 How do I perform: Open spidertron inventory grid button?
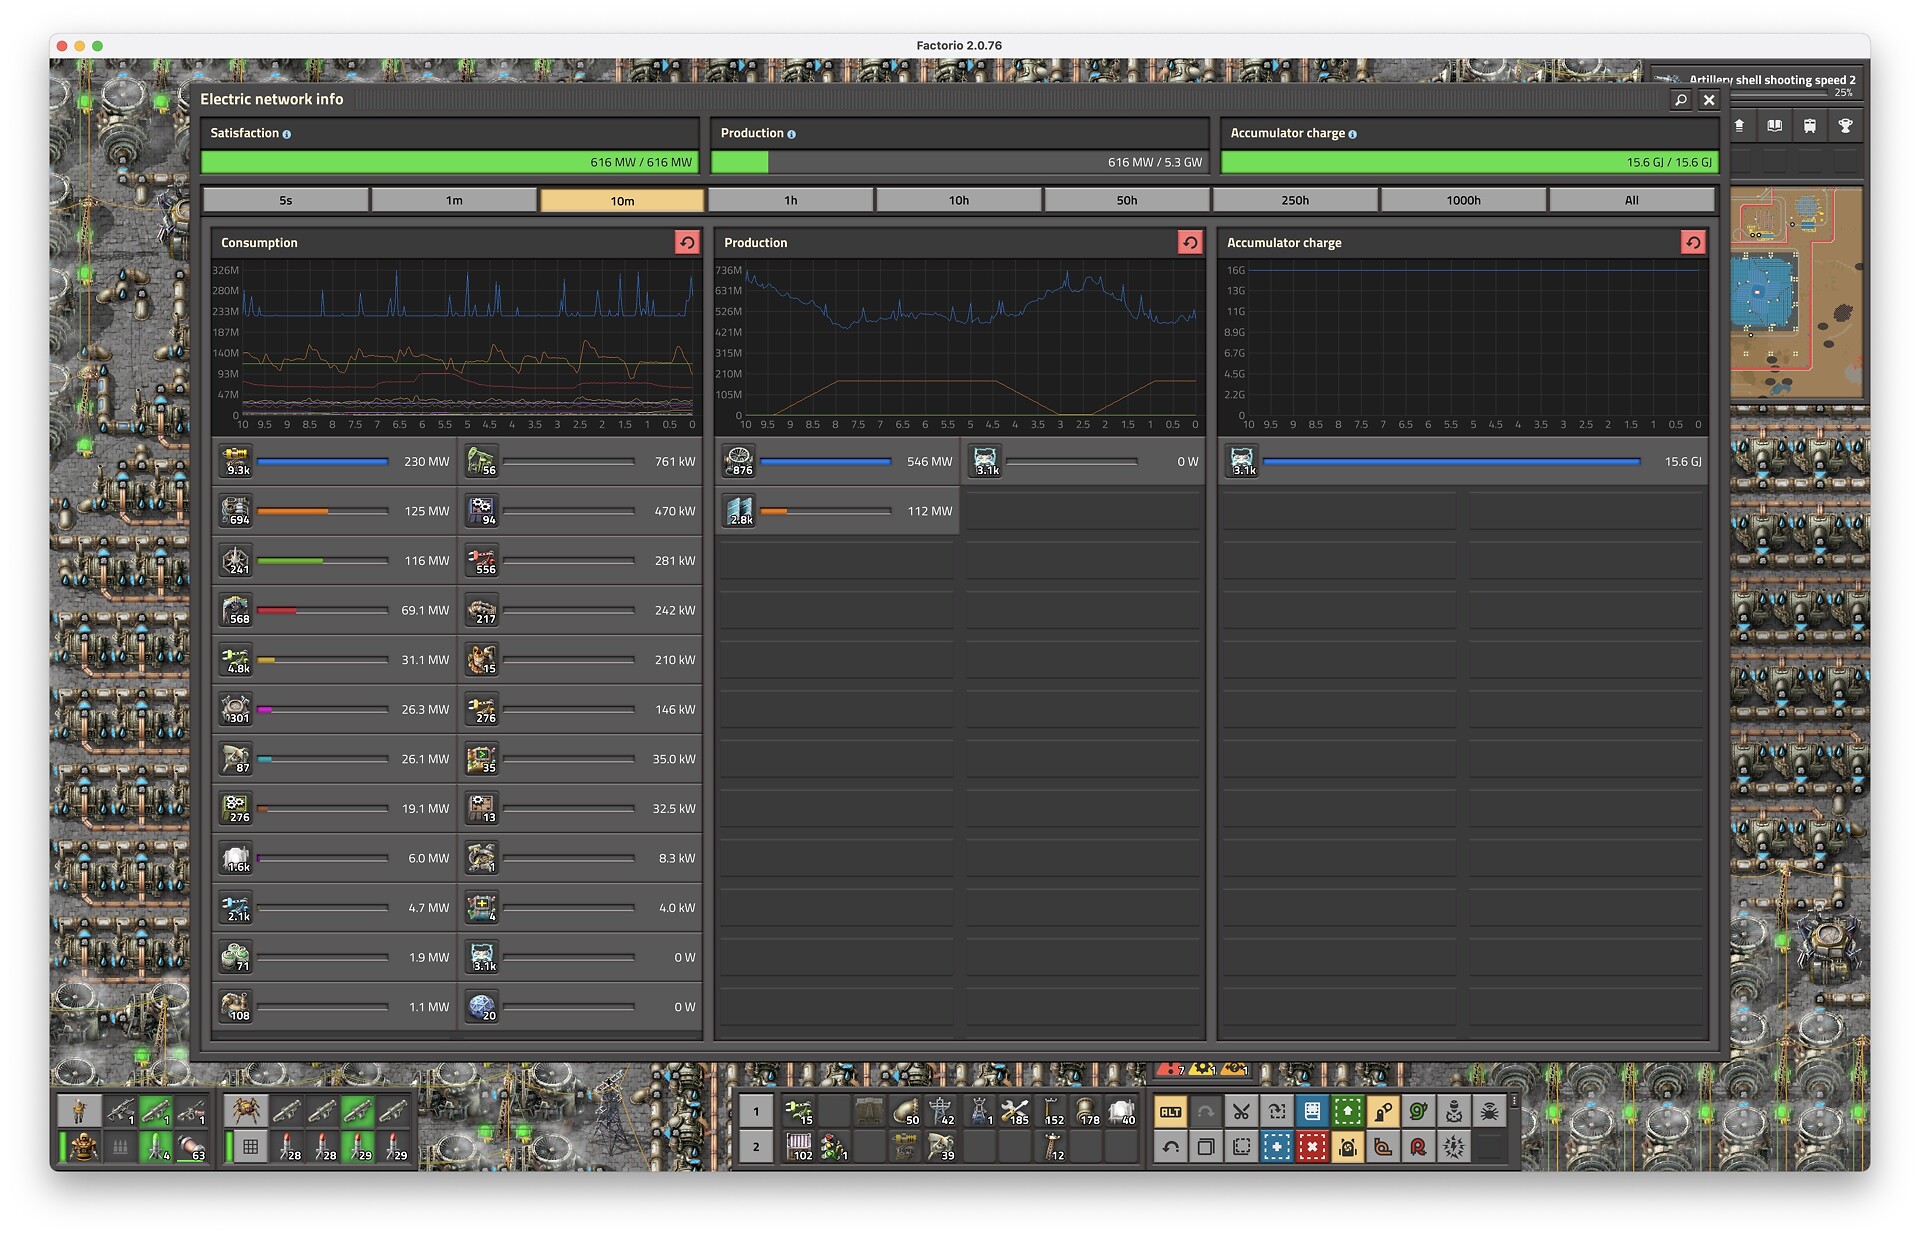click(250, 1147)
